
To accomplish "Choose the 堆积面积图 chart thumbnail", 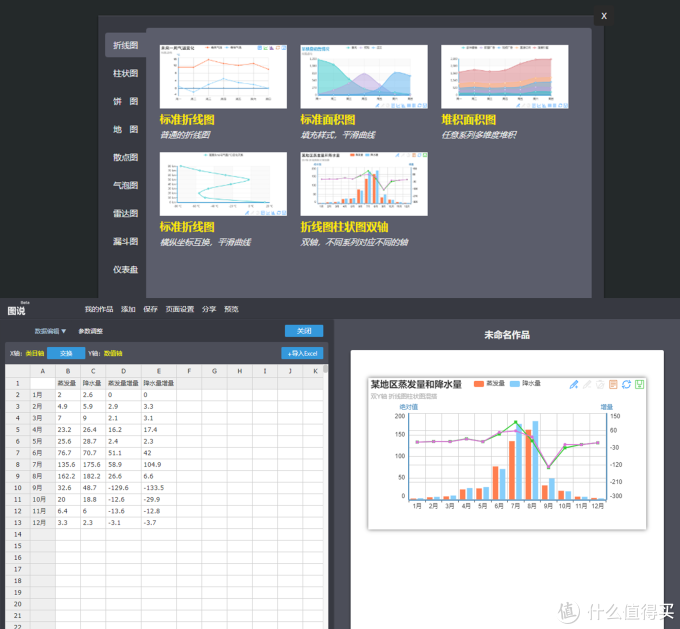I will point(504,76).
